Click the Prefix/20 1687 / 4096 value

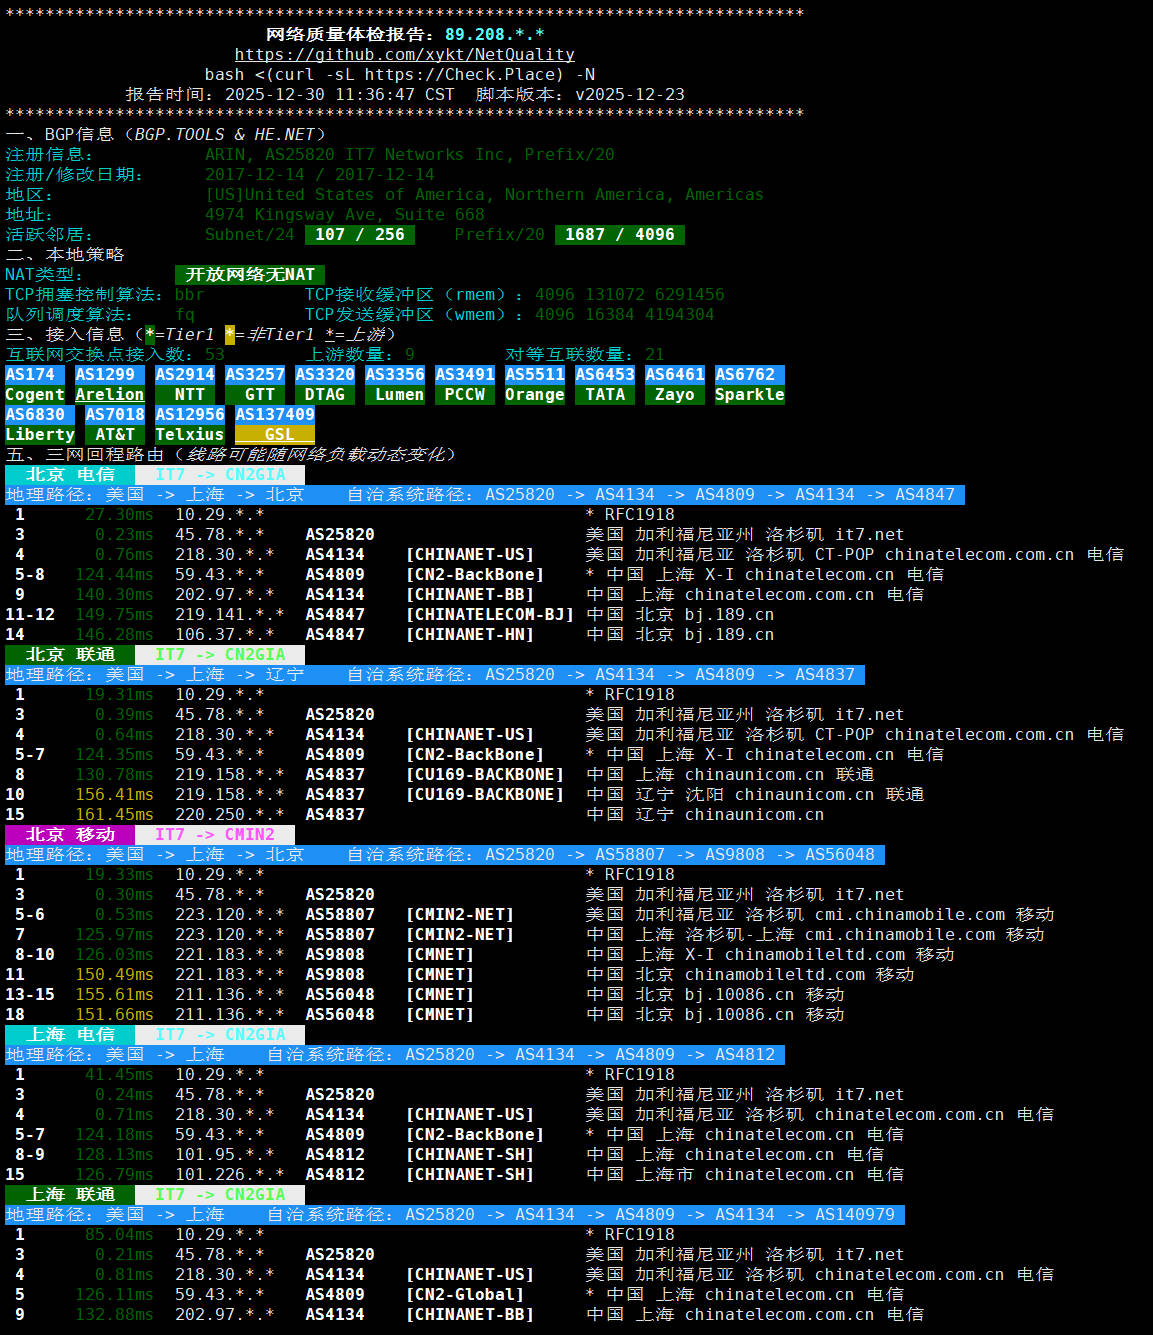click(x=620, y=235)
